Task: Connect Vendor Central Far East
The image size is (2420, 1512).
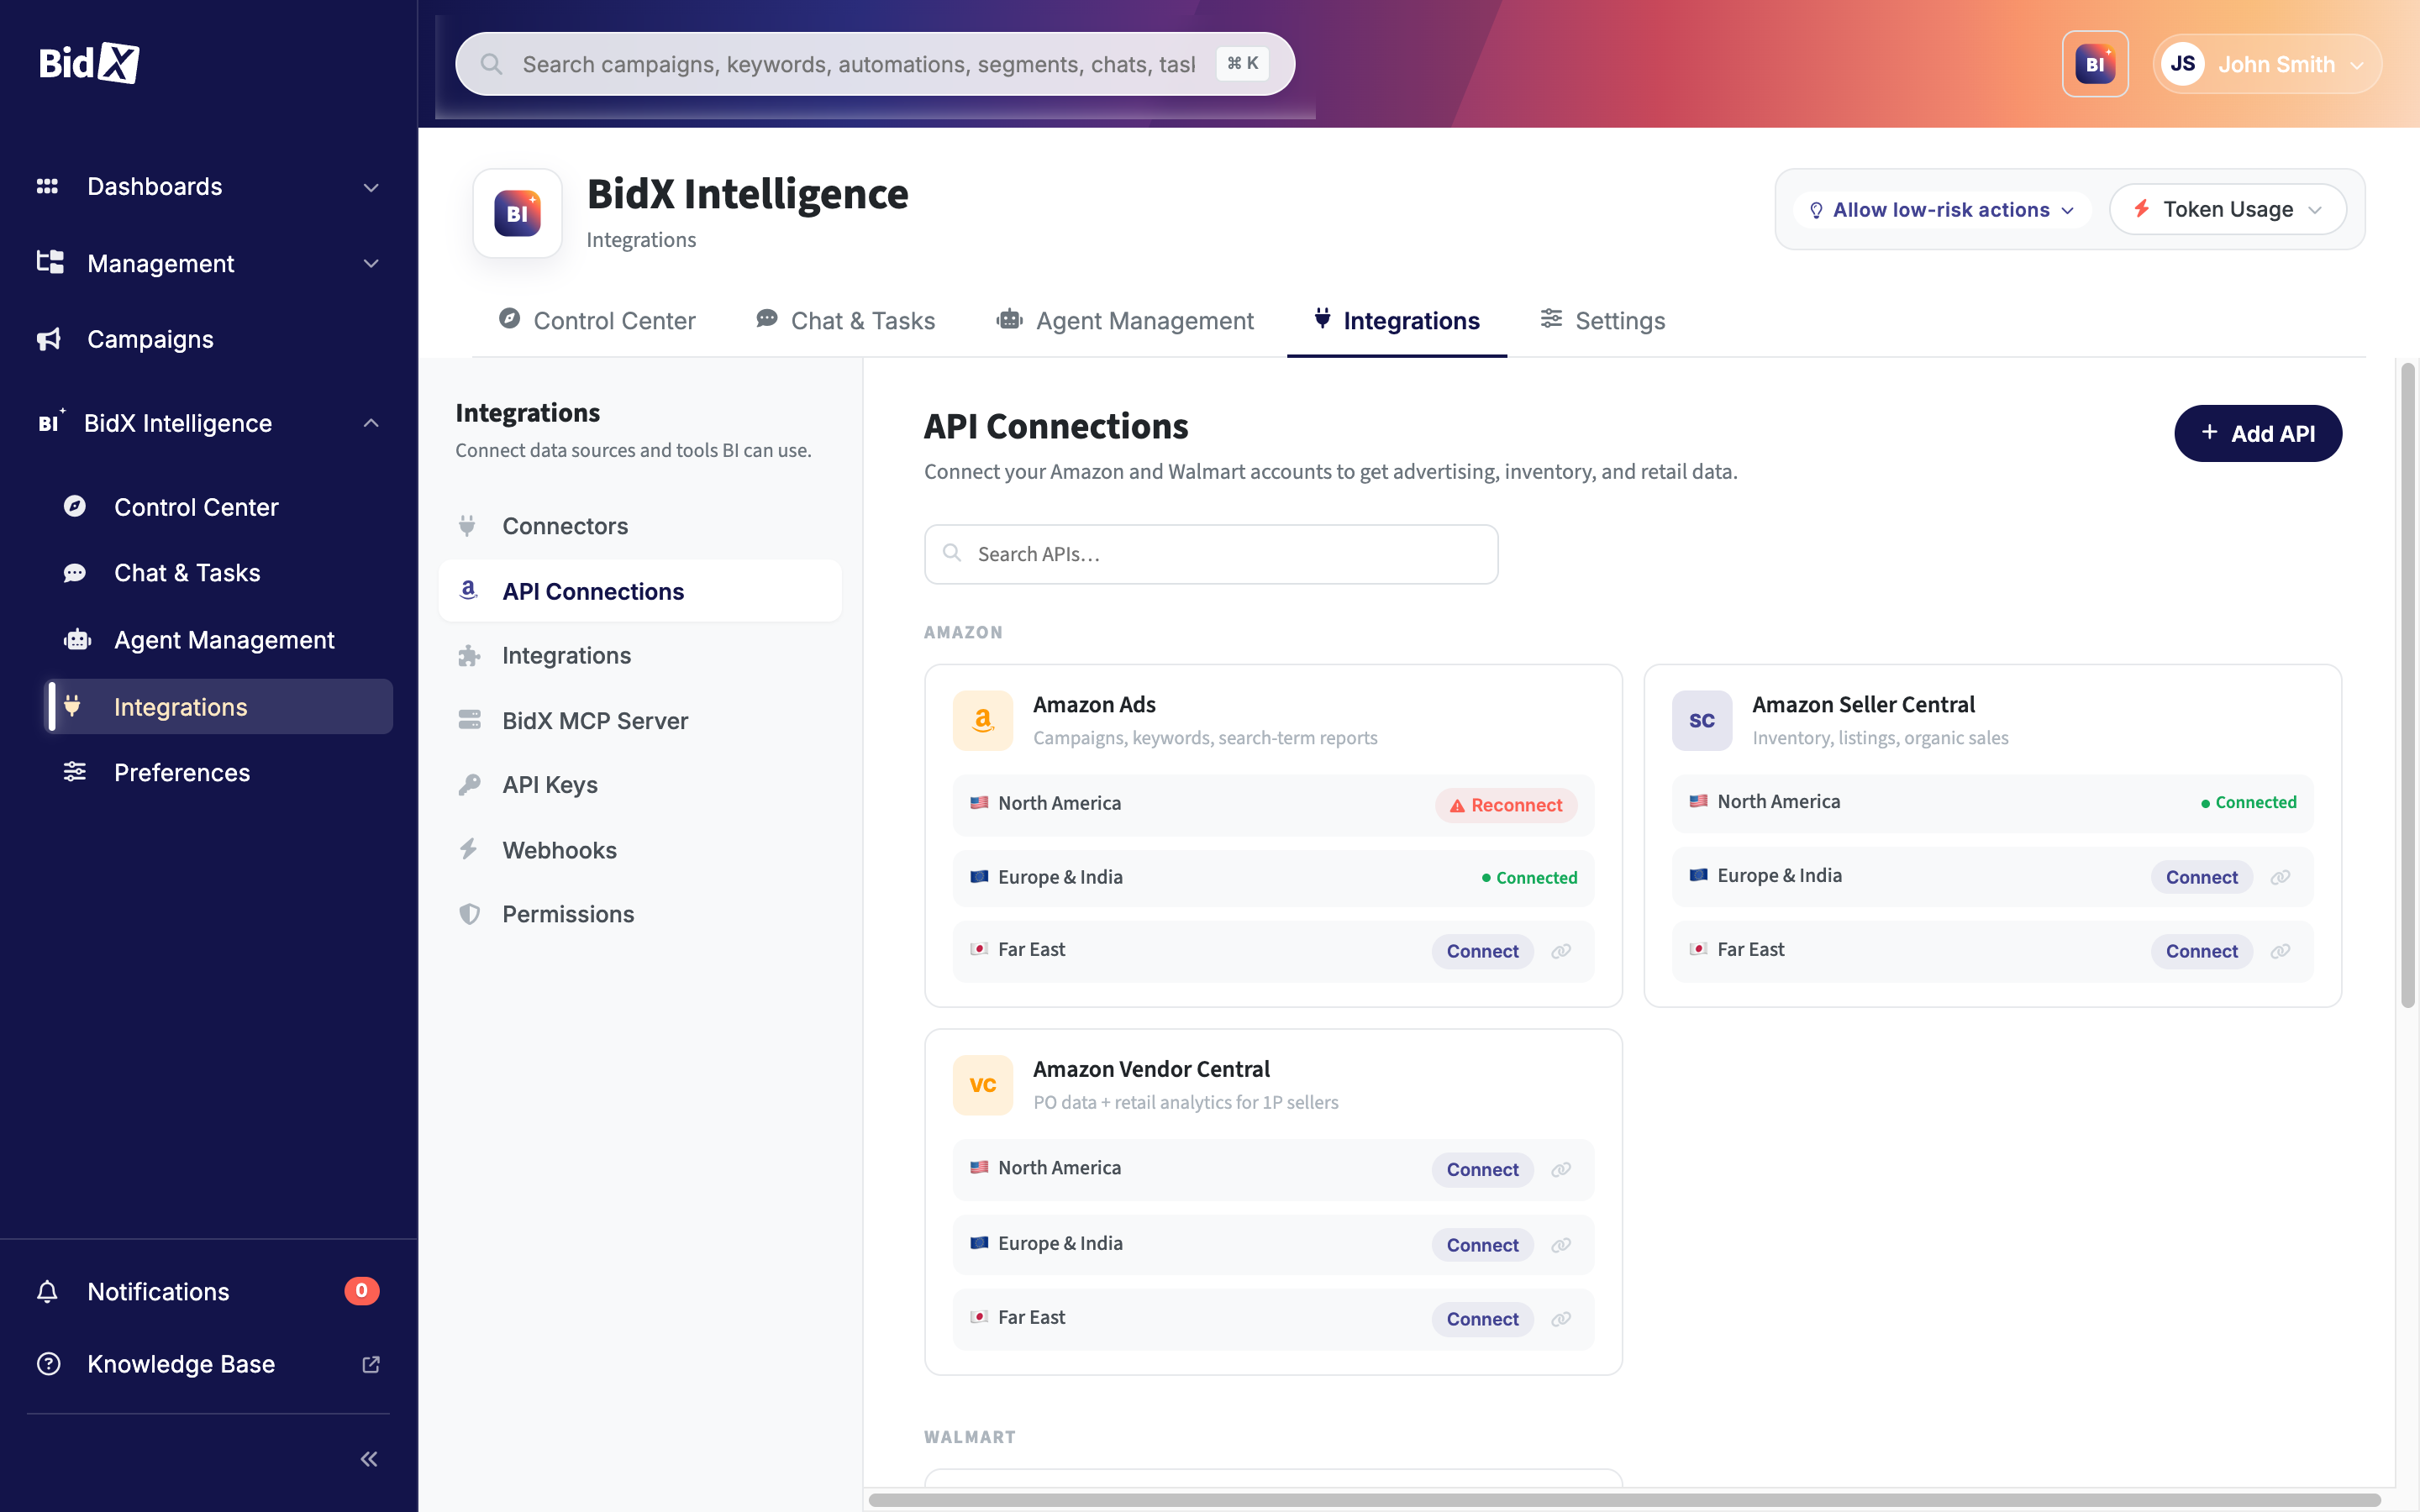Action: point(1482,1319)
